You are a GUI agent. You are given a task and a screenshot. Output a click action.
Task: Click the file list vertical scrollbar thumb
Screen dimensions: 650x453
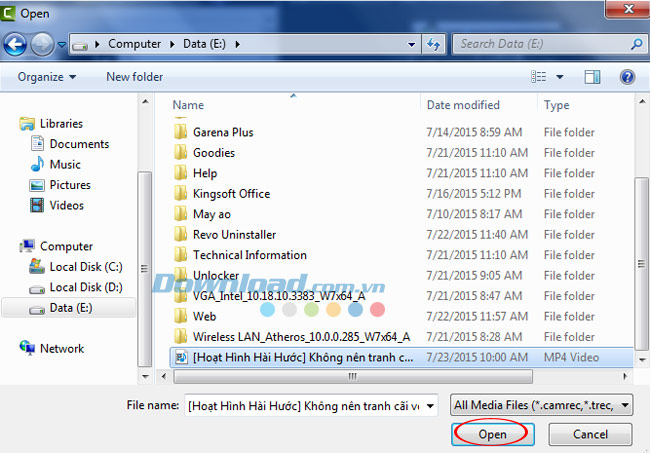point(642,264)
